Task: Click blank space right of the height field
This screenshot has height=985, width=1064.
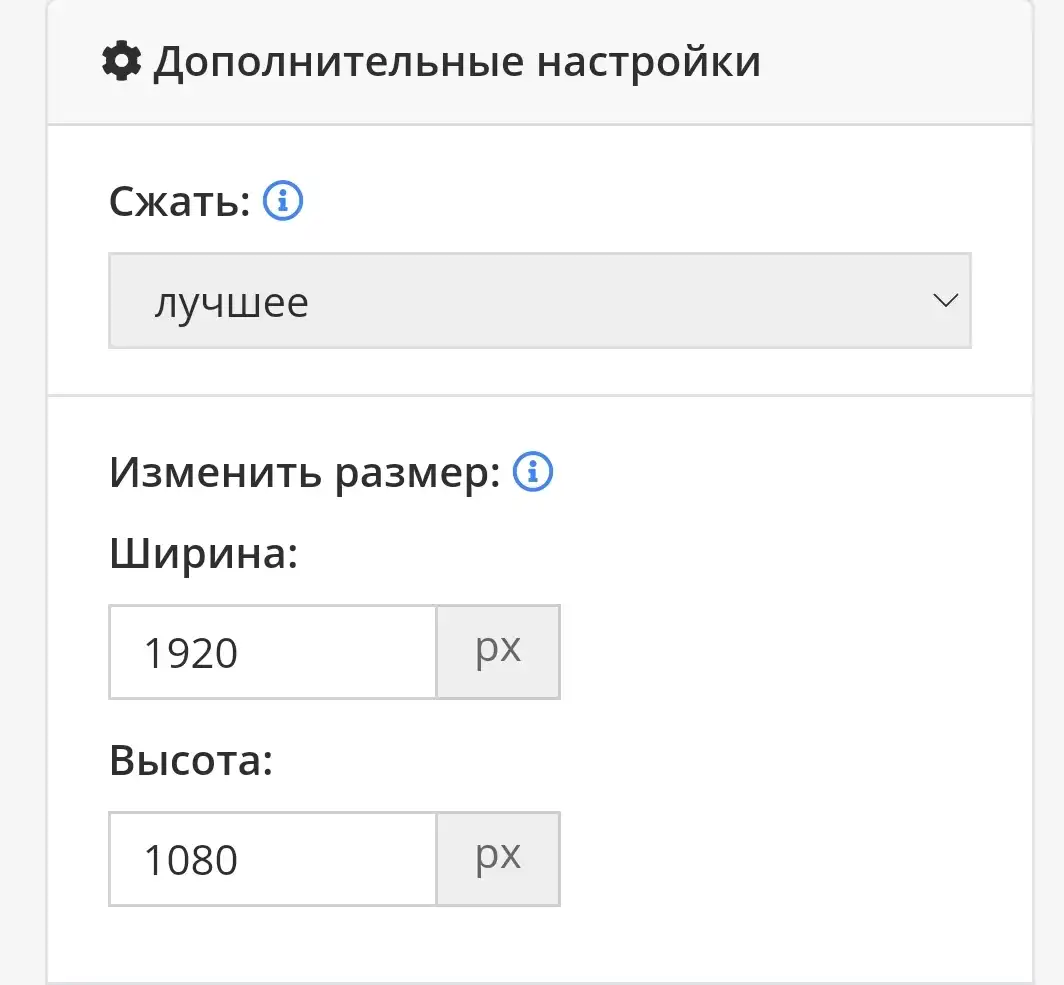Action: click(794, 859)
